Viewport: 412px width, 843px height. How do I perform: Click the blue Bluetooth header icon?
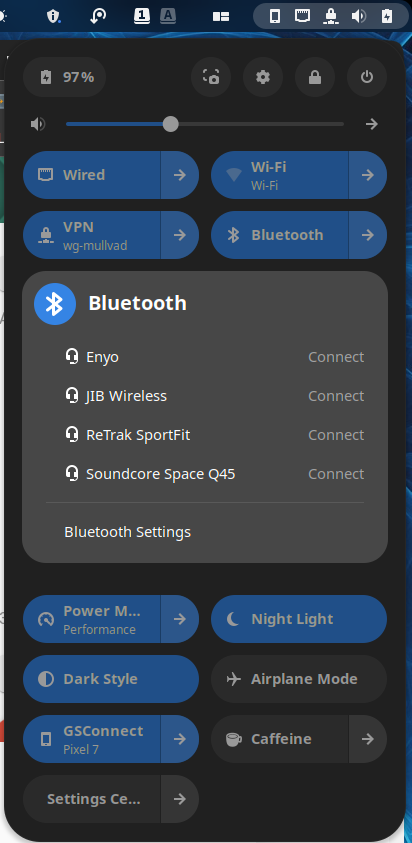click(55, 304)
